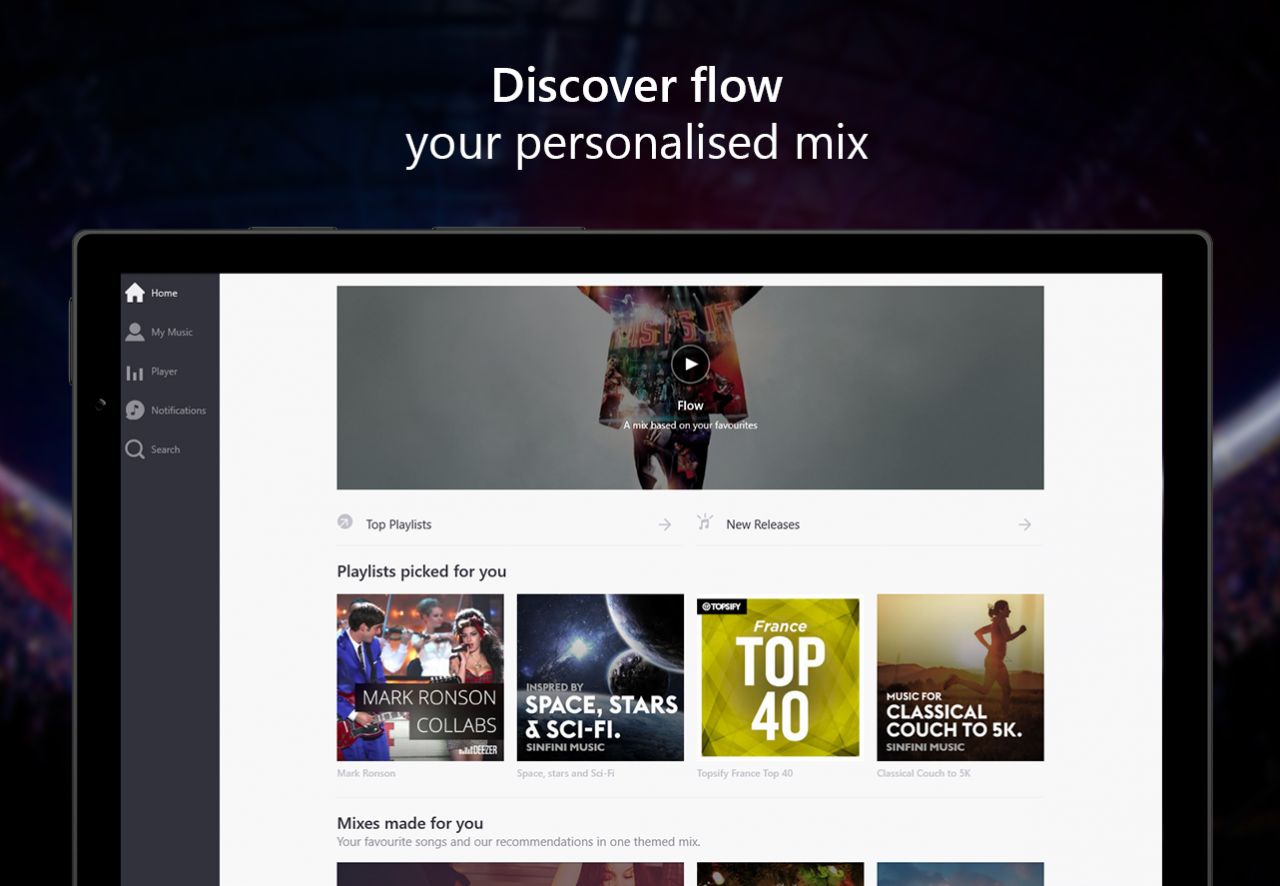The width and height of the screenshot is (1280, 886).
Task: Open the Mark Ronson Collabs playlist cover
Action: (x=420, y=677)
